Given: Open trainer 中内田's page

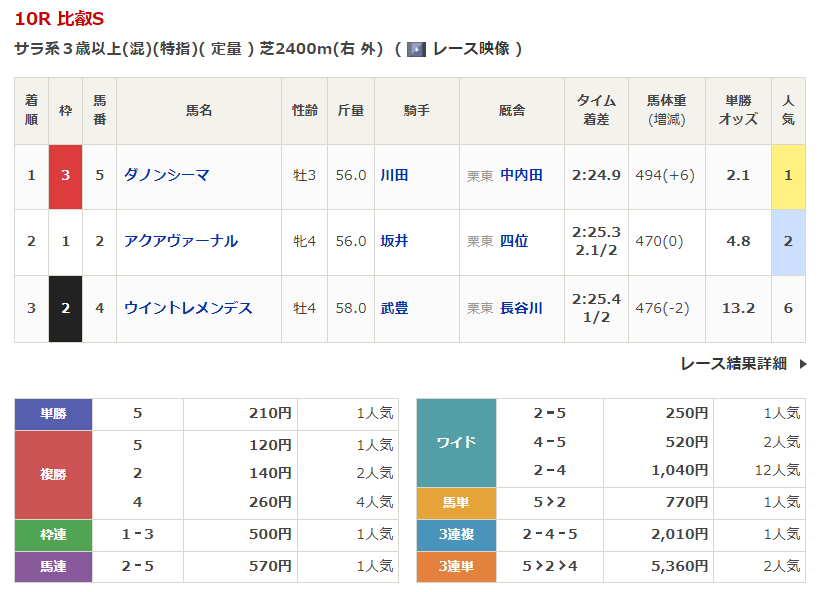Looking at the screenshot, I should click(x=521, y=175).
